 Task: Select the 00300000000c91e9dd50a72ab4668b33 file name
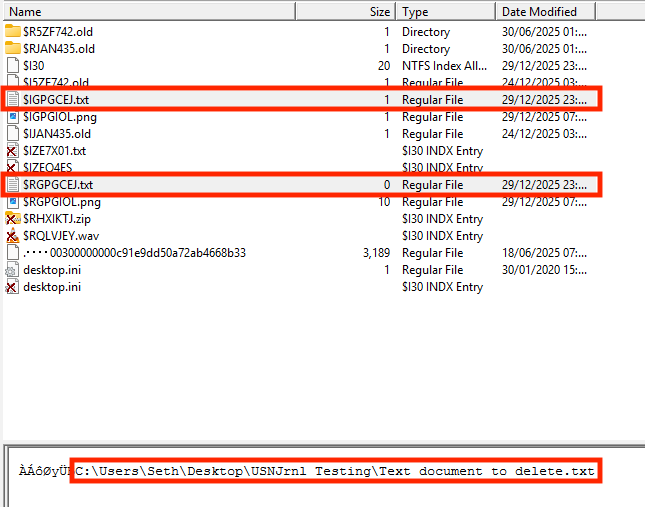(135, 252)
